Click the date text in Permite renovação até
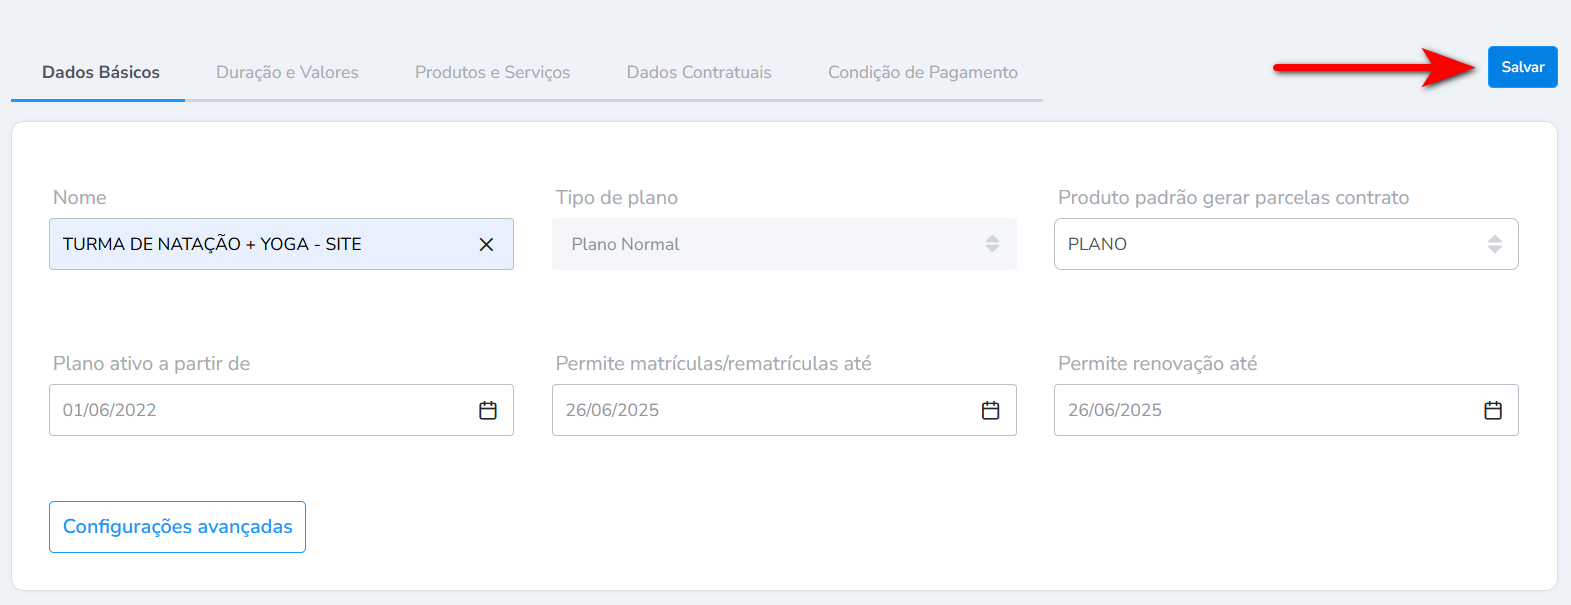Screen dimensions: 1571x605 click(x=1115, y=410)
